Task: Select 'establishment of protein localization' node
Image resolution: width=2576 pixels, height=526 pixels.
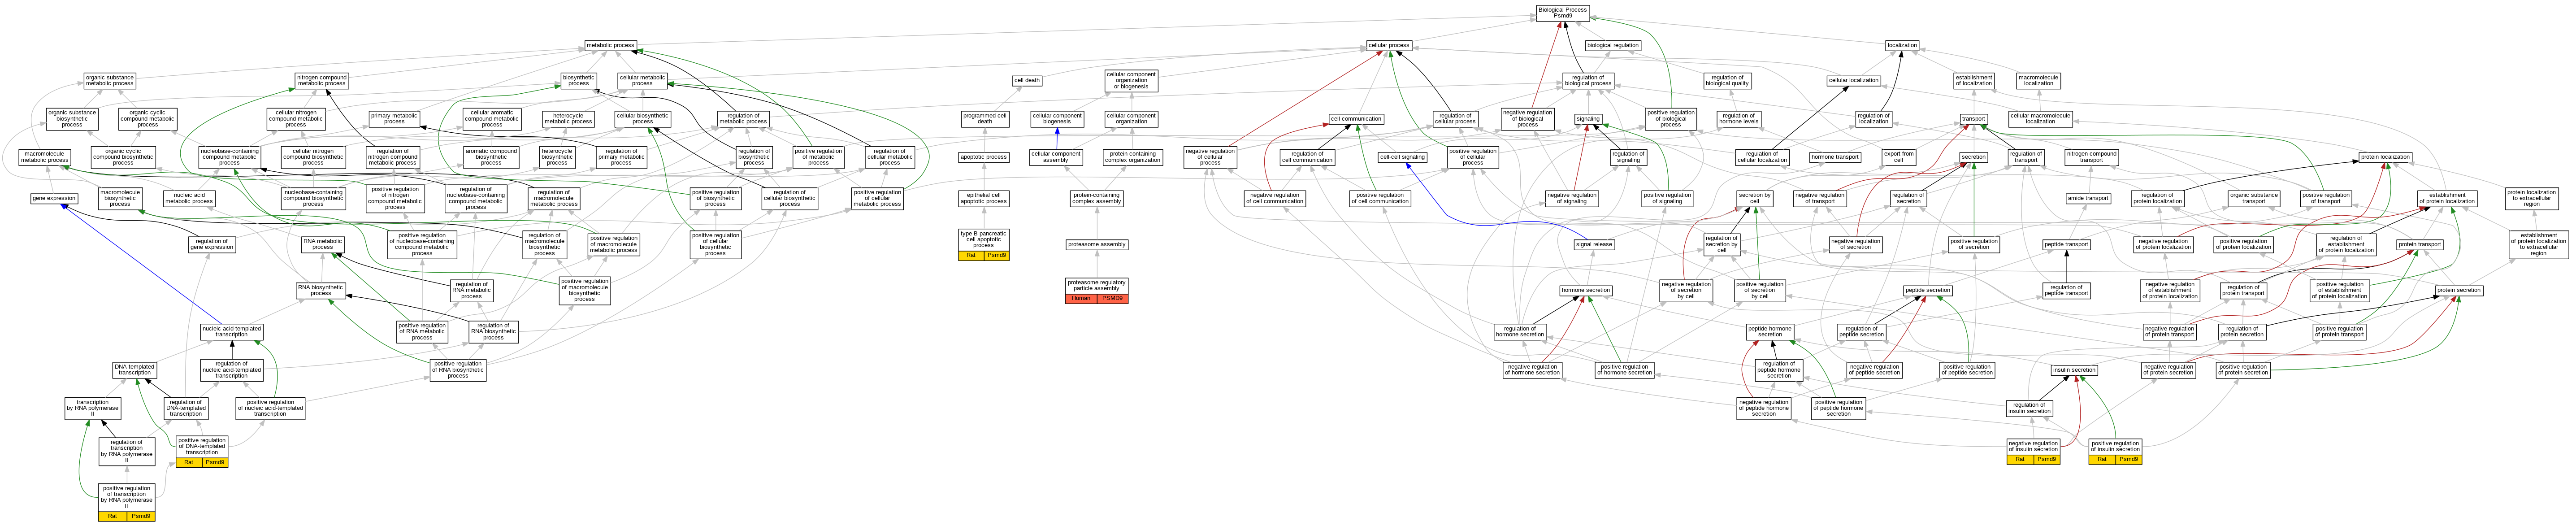Action: 2447,198
